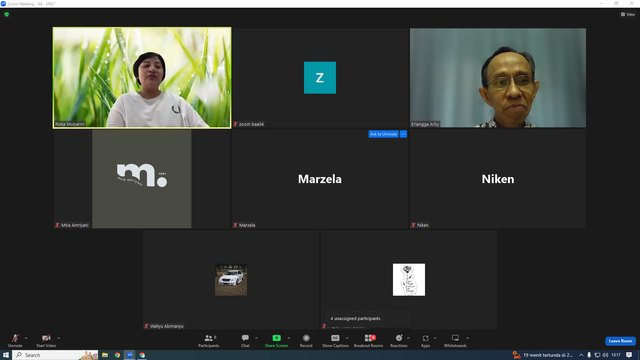Click the Niken participant tile
This screenshot has width=640, height=360.
pos(498,179)
